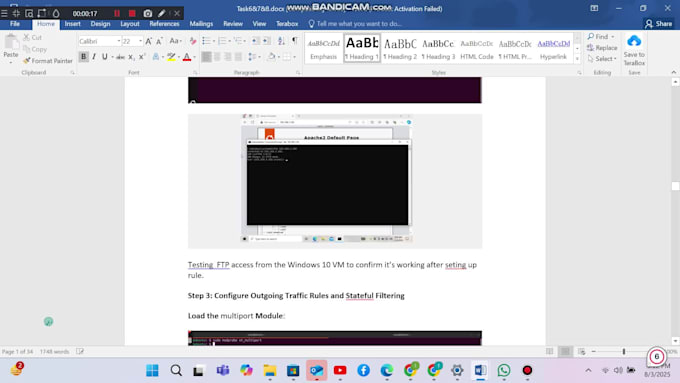This screenshot has width=680, height=383.
Task: Click the Paste button
Action: (11, 46)
